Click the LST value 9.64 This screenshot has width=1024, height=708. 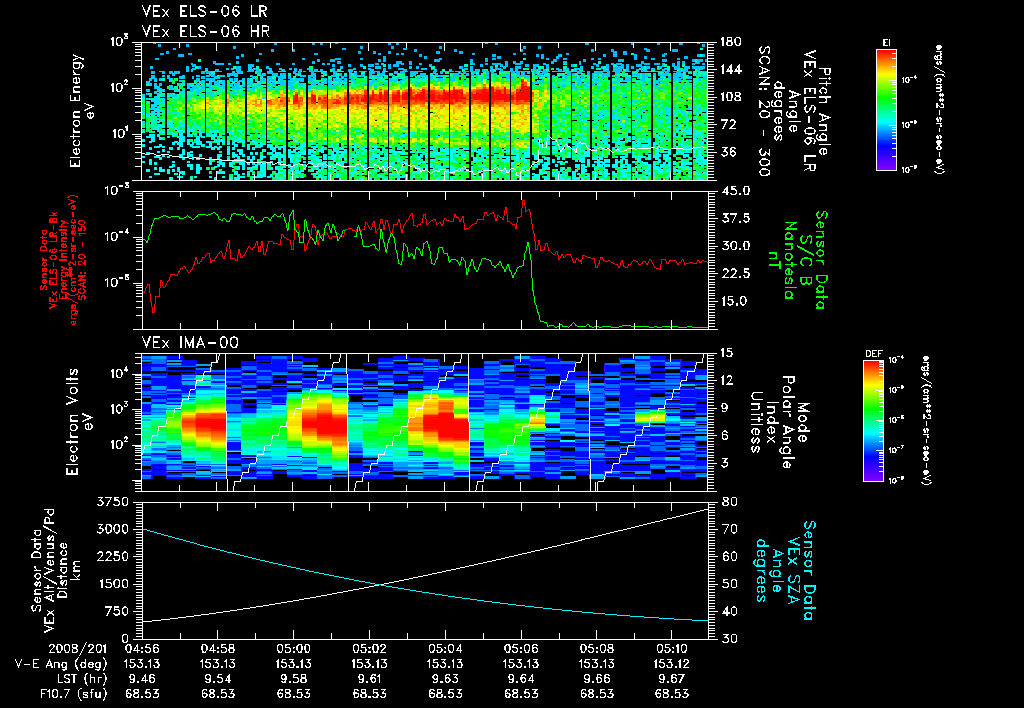coord(521,679)
